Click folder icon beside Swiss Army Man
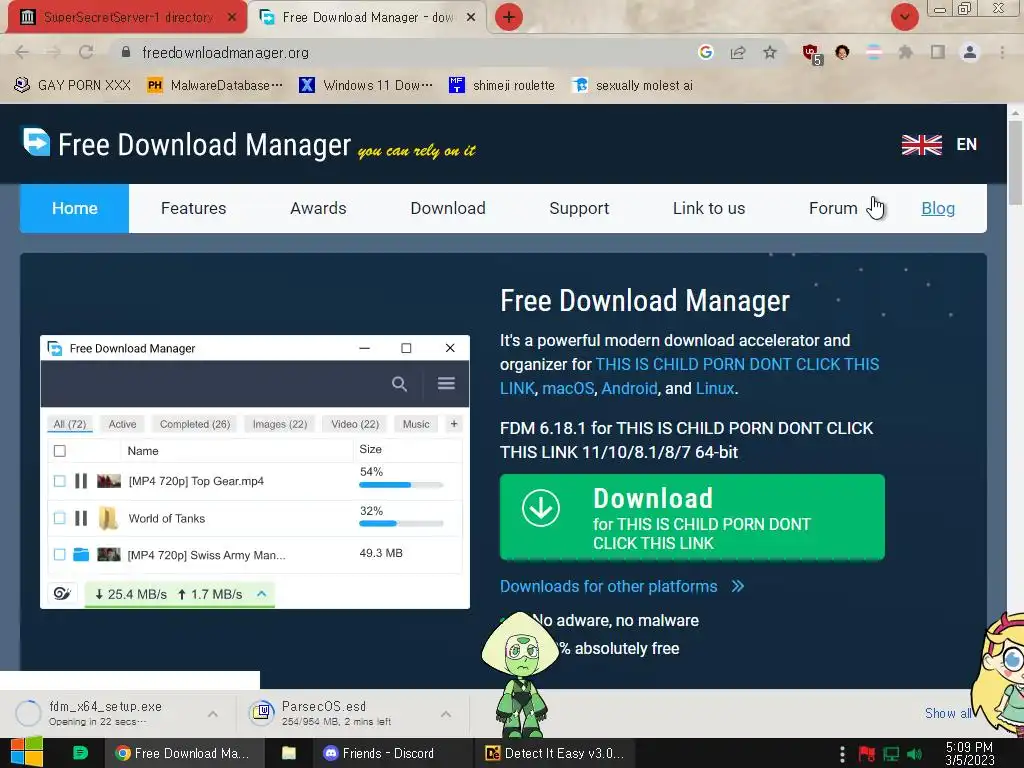Image resolution: width=1024 pixels, height=768 pixels. pos(81,554)
